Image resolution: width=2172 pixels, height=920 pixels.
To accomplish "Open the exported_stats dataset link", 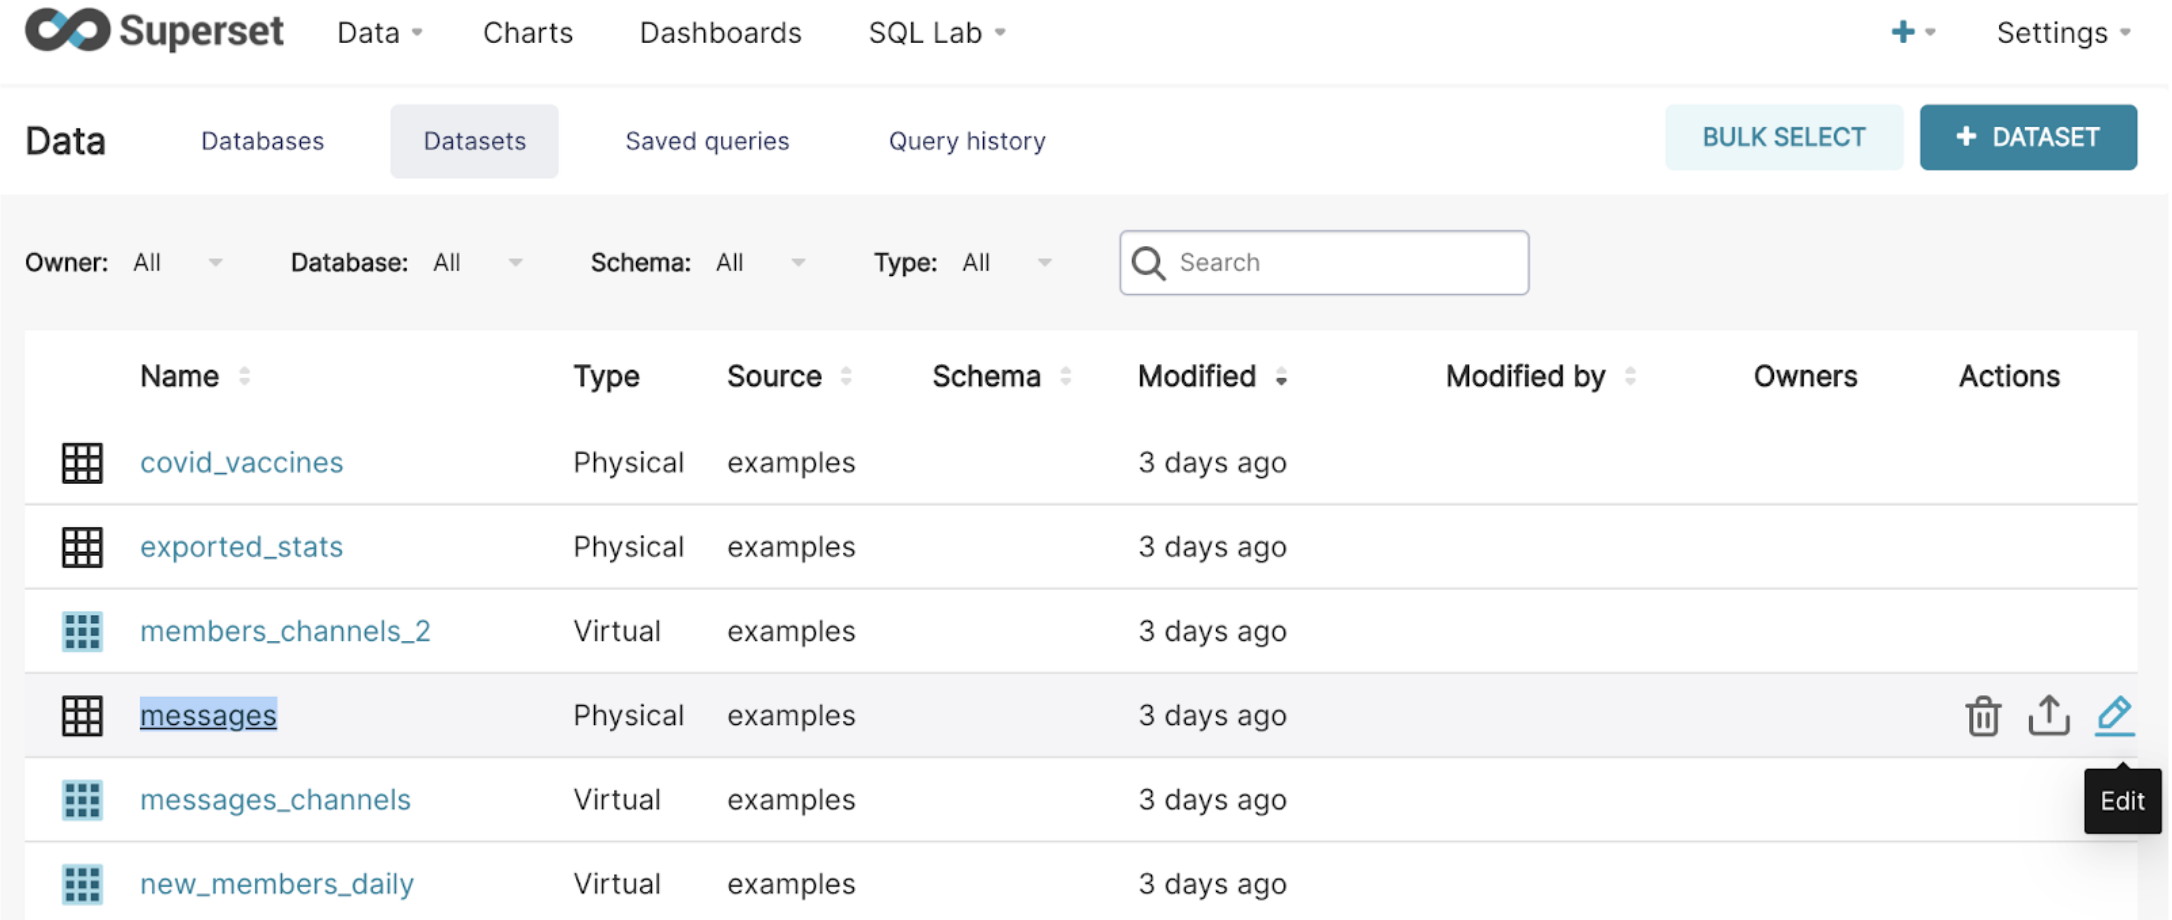I will (x=241, y=547).
